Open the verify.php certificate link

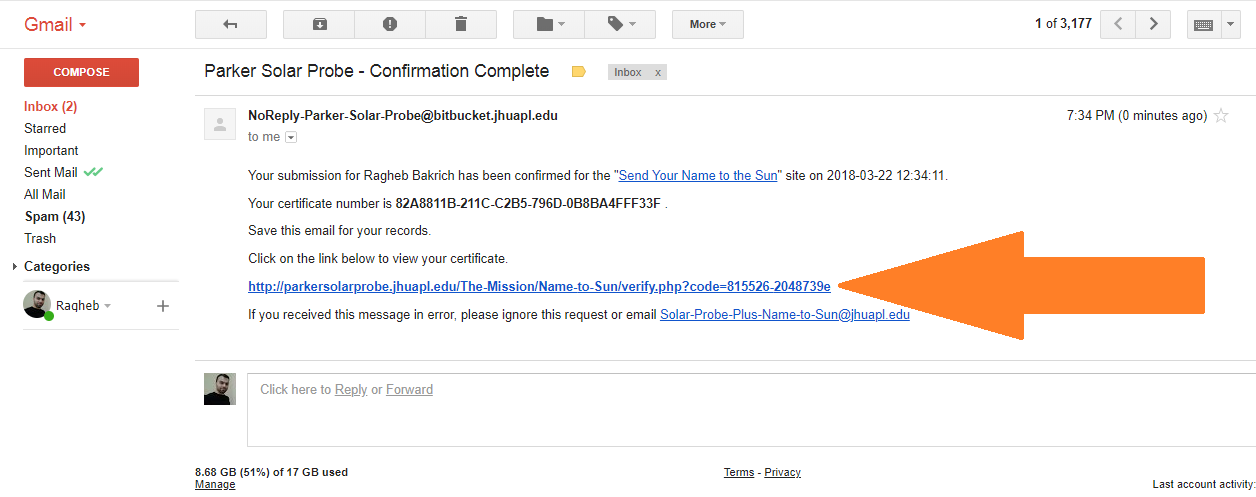click(539, 287)
